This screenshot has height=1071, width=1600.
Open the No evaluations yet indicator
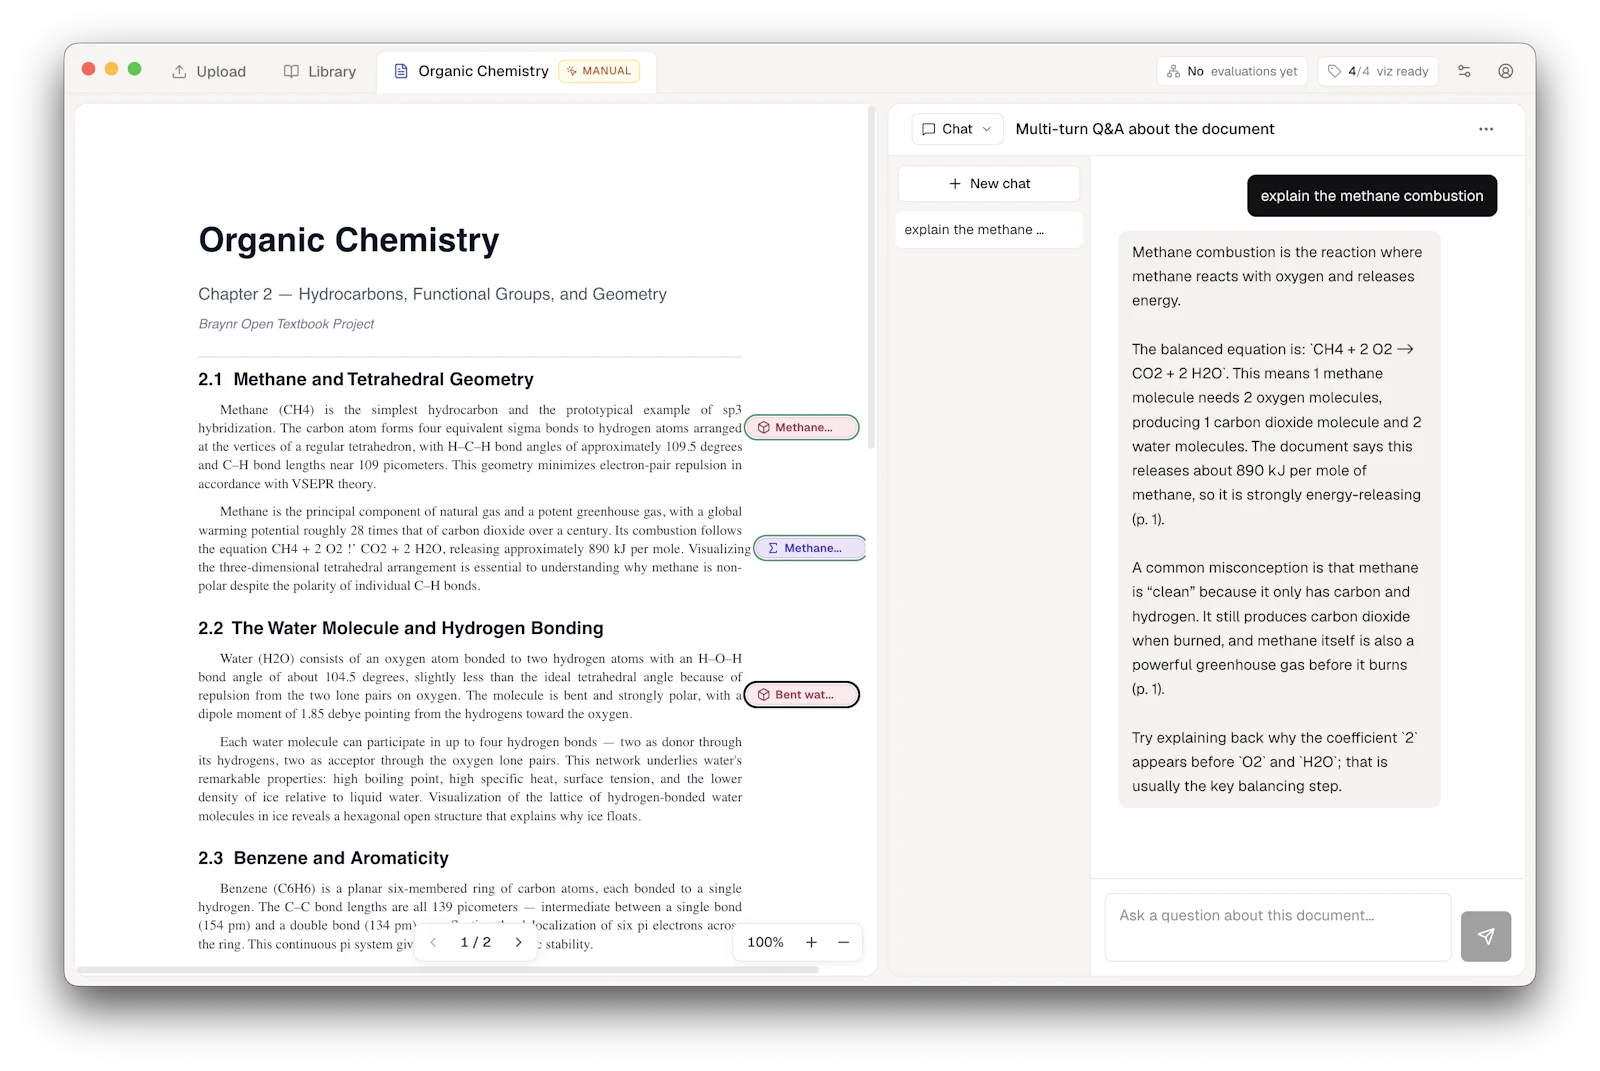pos(1232,72)
